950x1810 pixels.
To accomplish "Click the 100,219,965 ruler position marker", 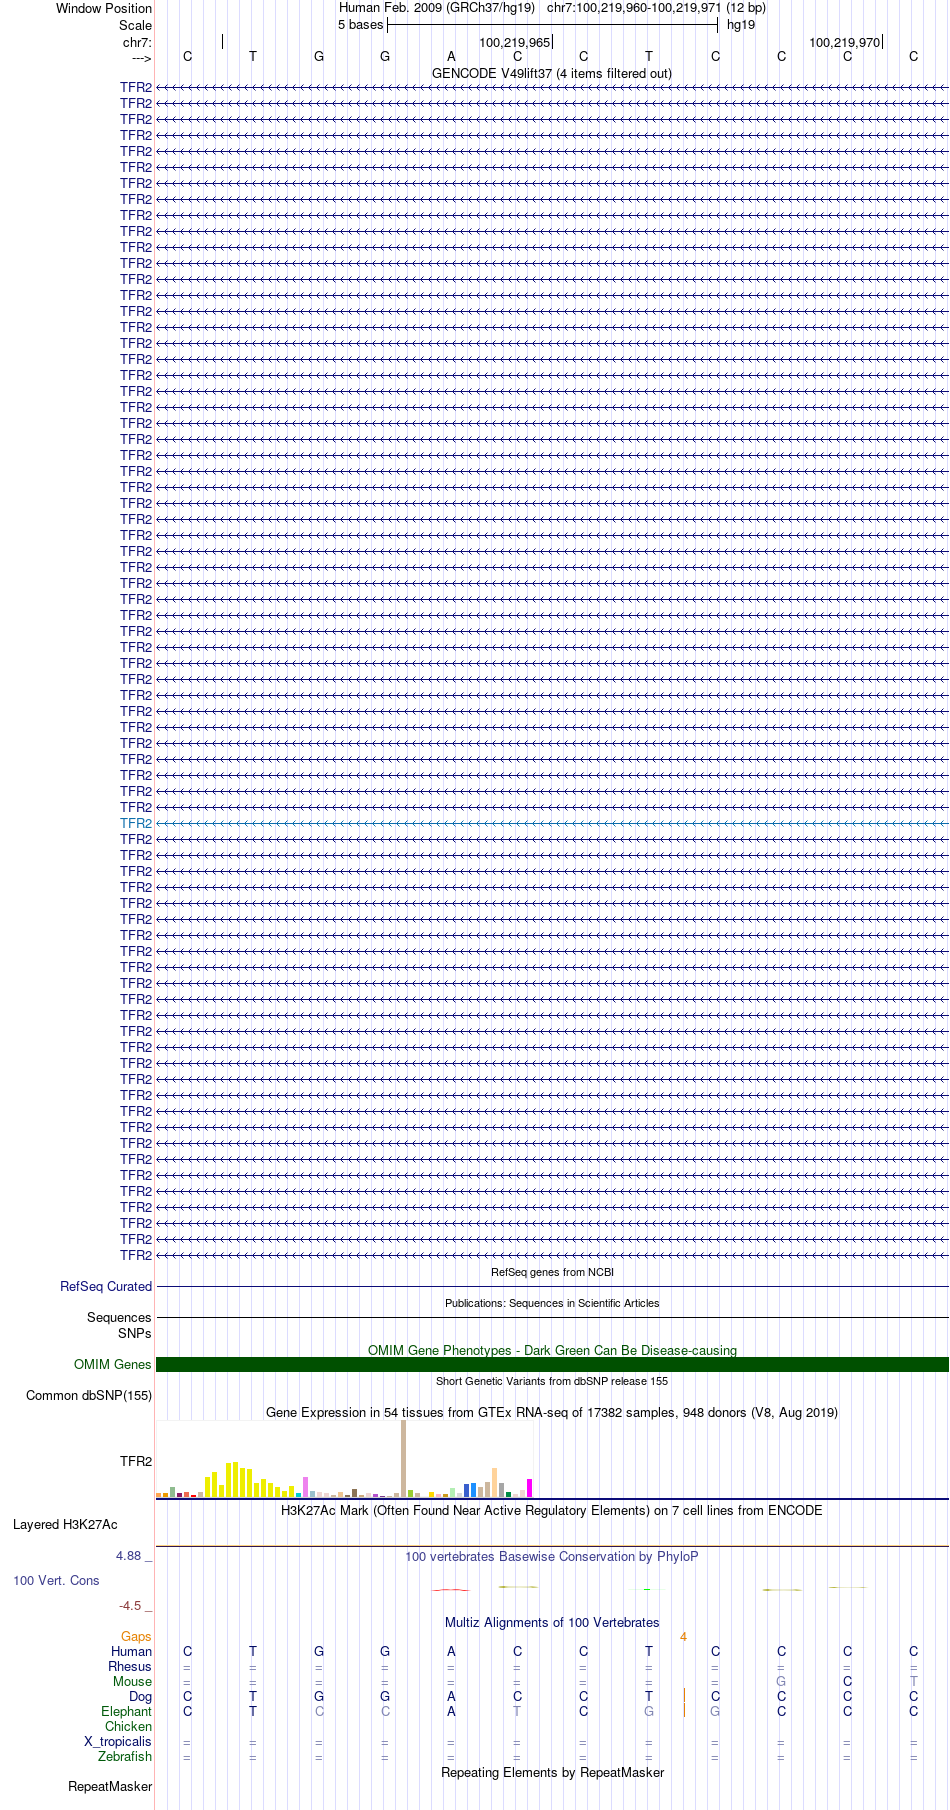I will (515, 43).
